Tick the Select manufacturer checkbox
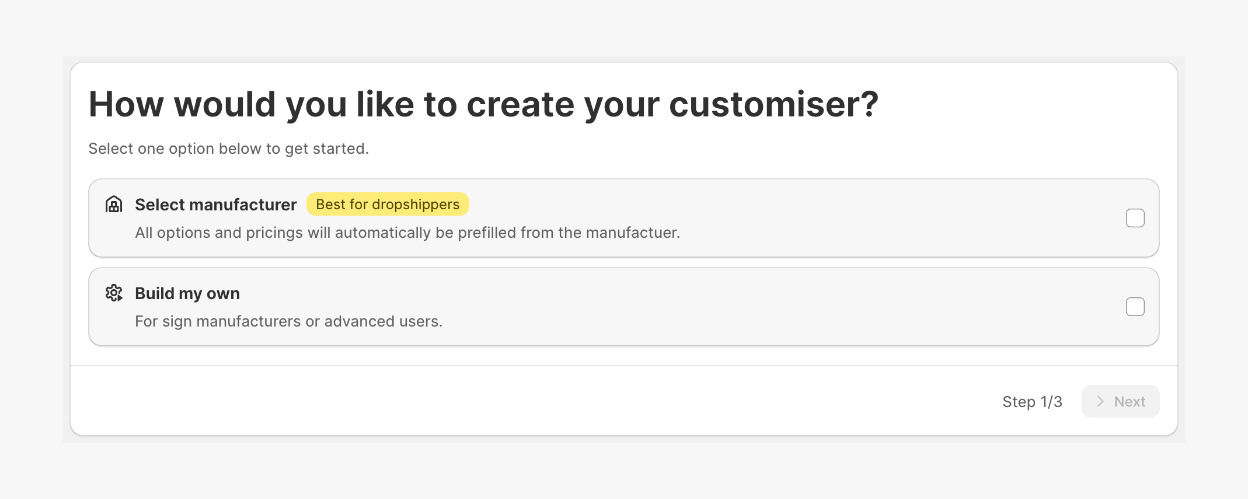The height and width of the screenshot is (499, 1248). (1135, 218)
